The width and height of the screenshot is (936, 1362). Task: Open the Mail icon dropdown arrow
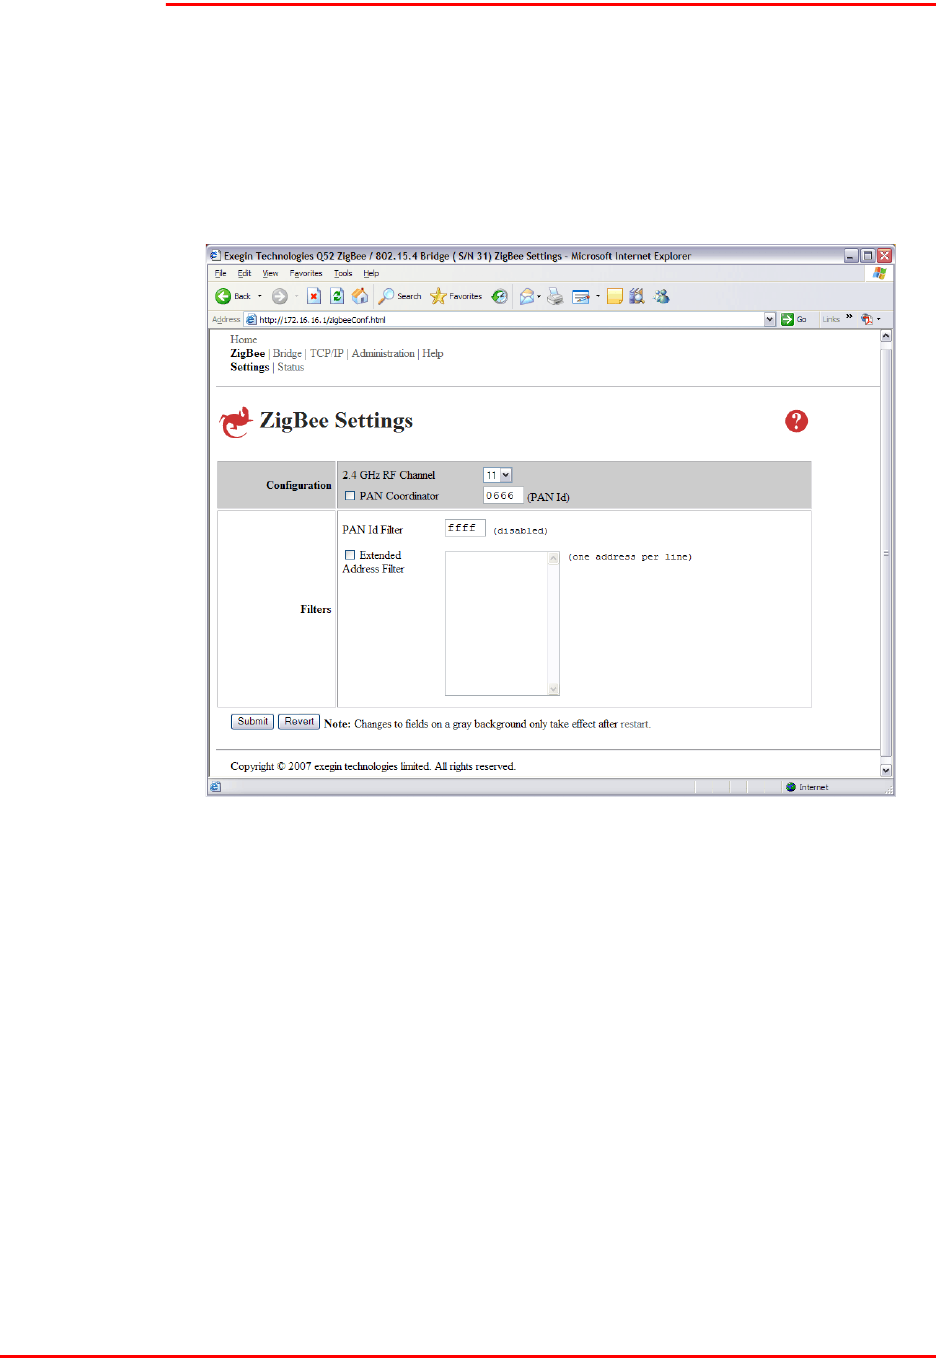click(x=539, y=296)
